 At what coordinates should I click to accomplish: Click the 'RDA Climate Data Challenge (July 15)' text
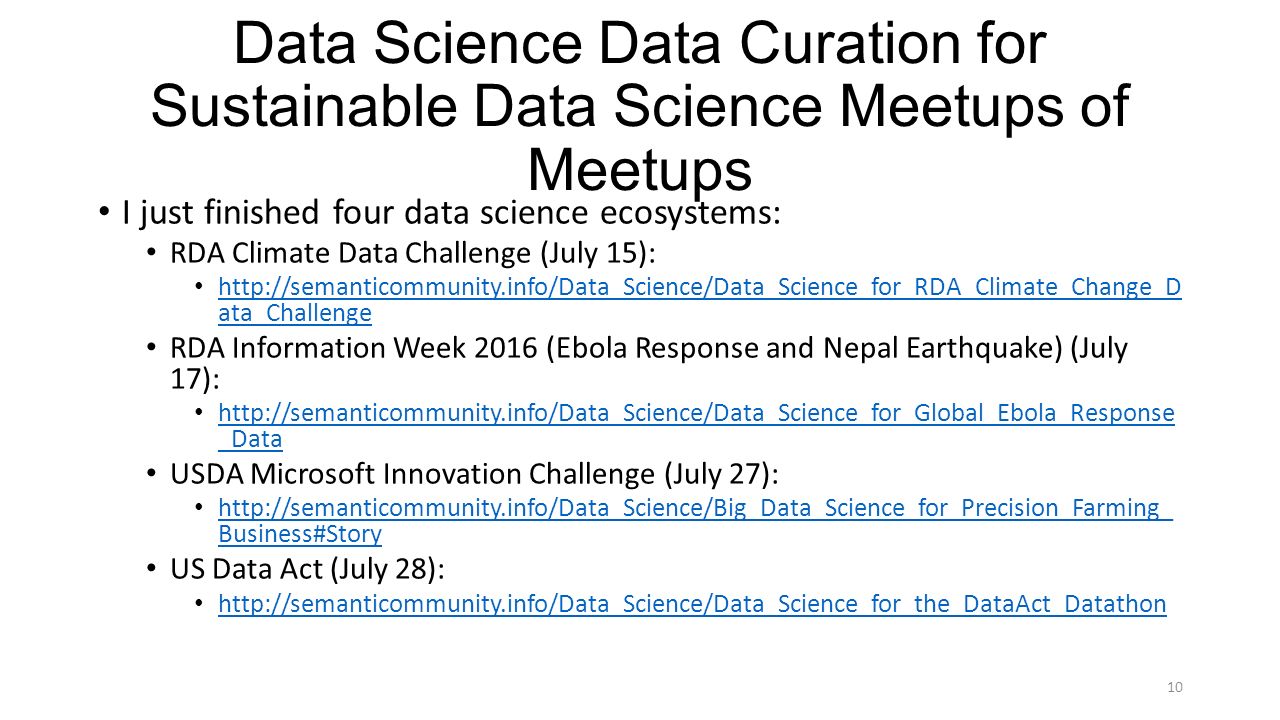point(413,253)
